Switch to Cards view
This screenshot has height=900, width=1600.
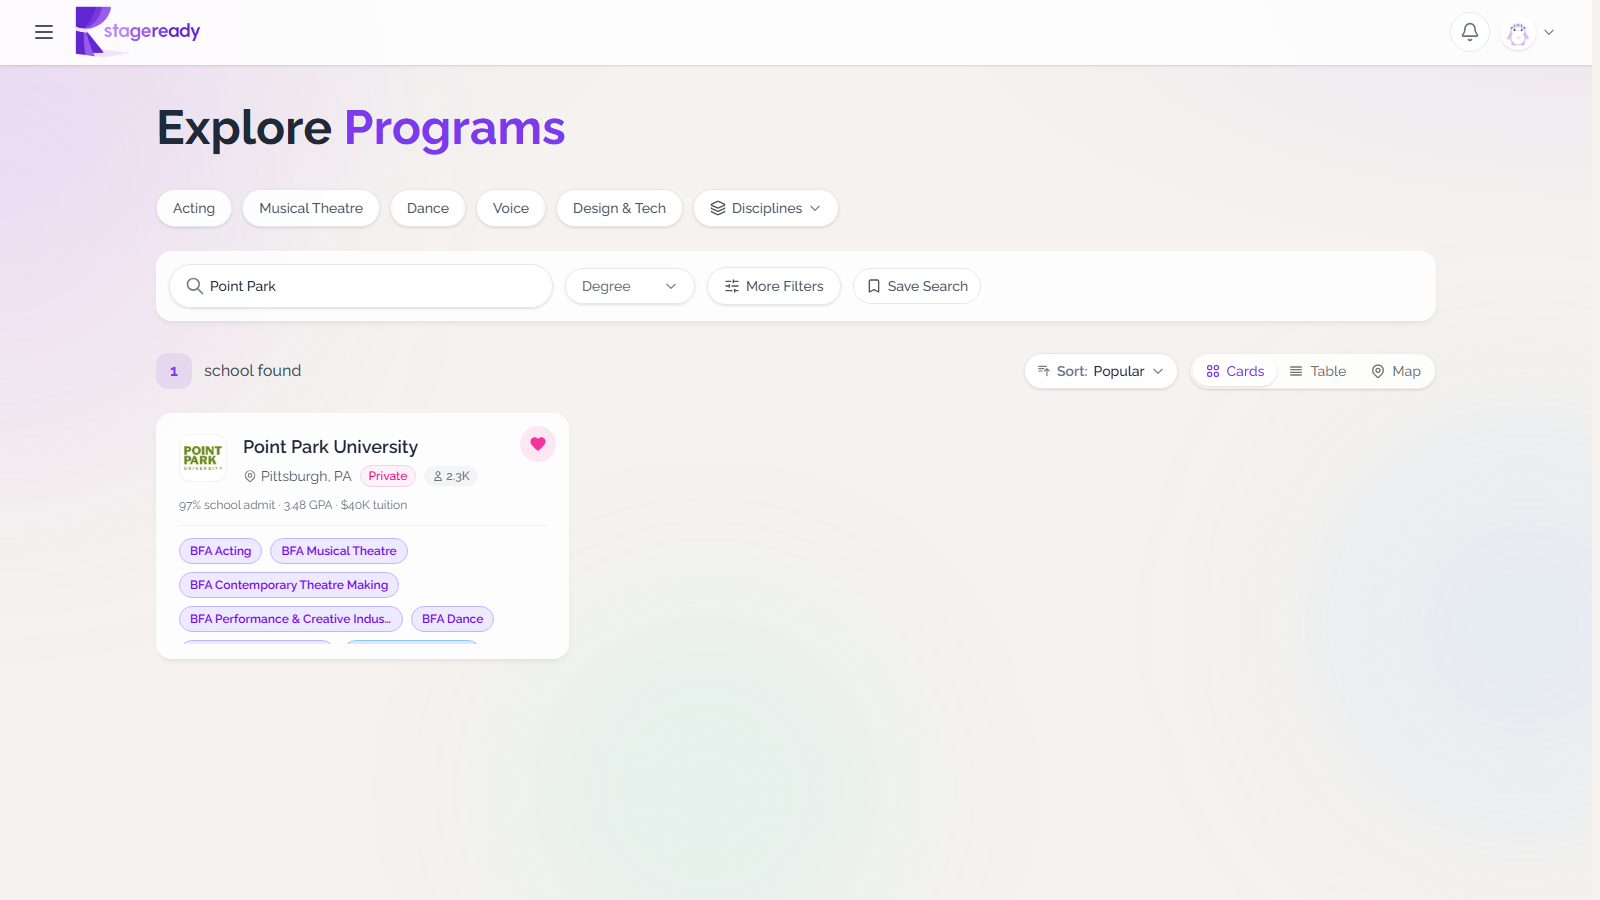(1235, 371)
